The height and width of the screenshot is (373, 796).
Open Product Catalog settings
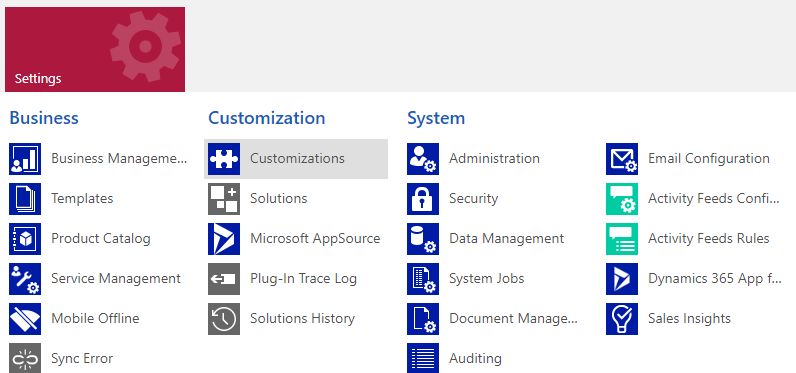[x=101, y=239]
